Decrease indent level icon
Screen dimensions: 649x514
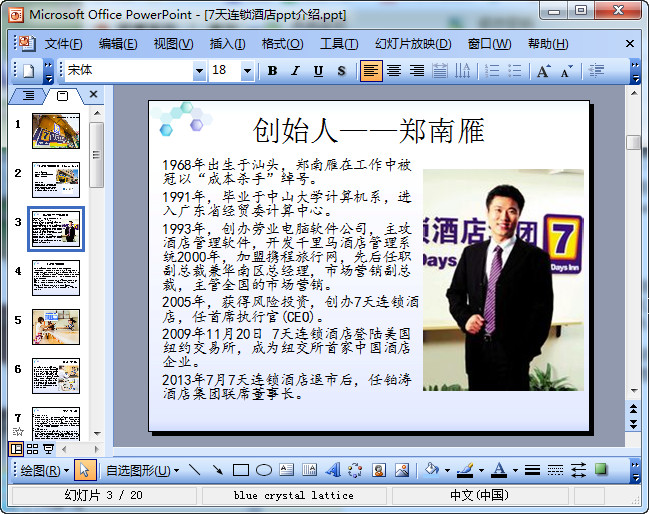pos(596,71)
